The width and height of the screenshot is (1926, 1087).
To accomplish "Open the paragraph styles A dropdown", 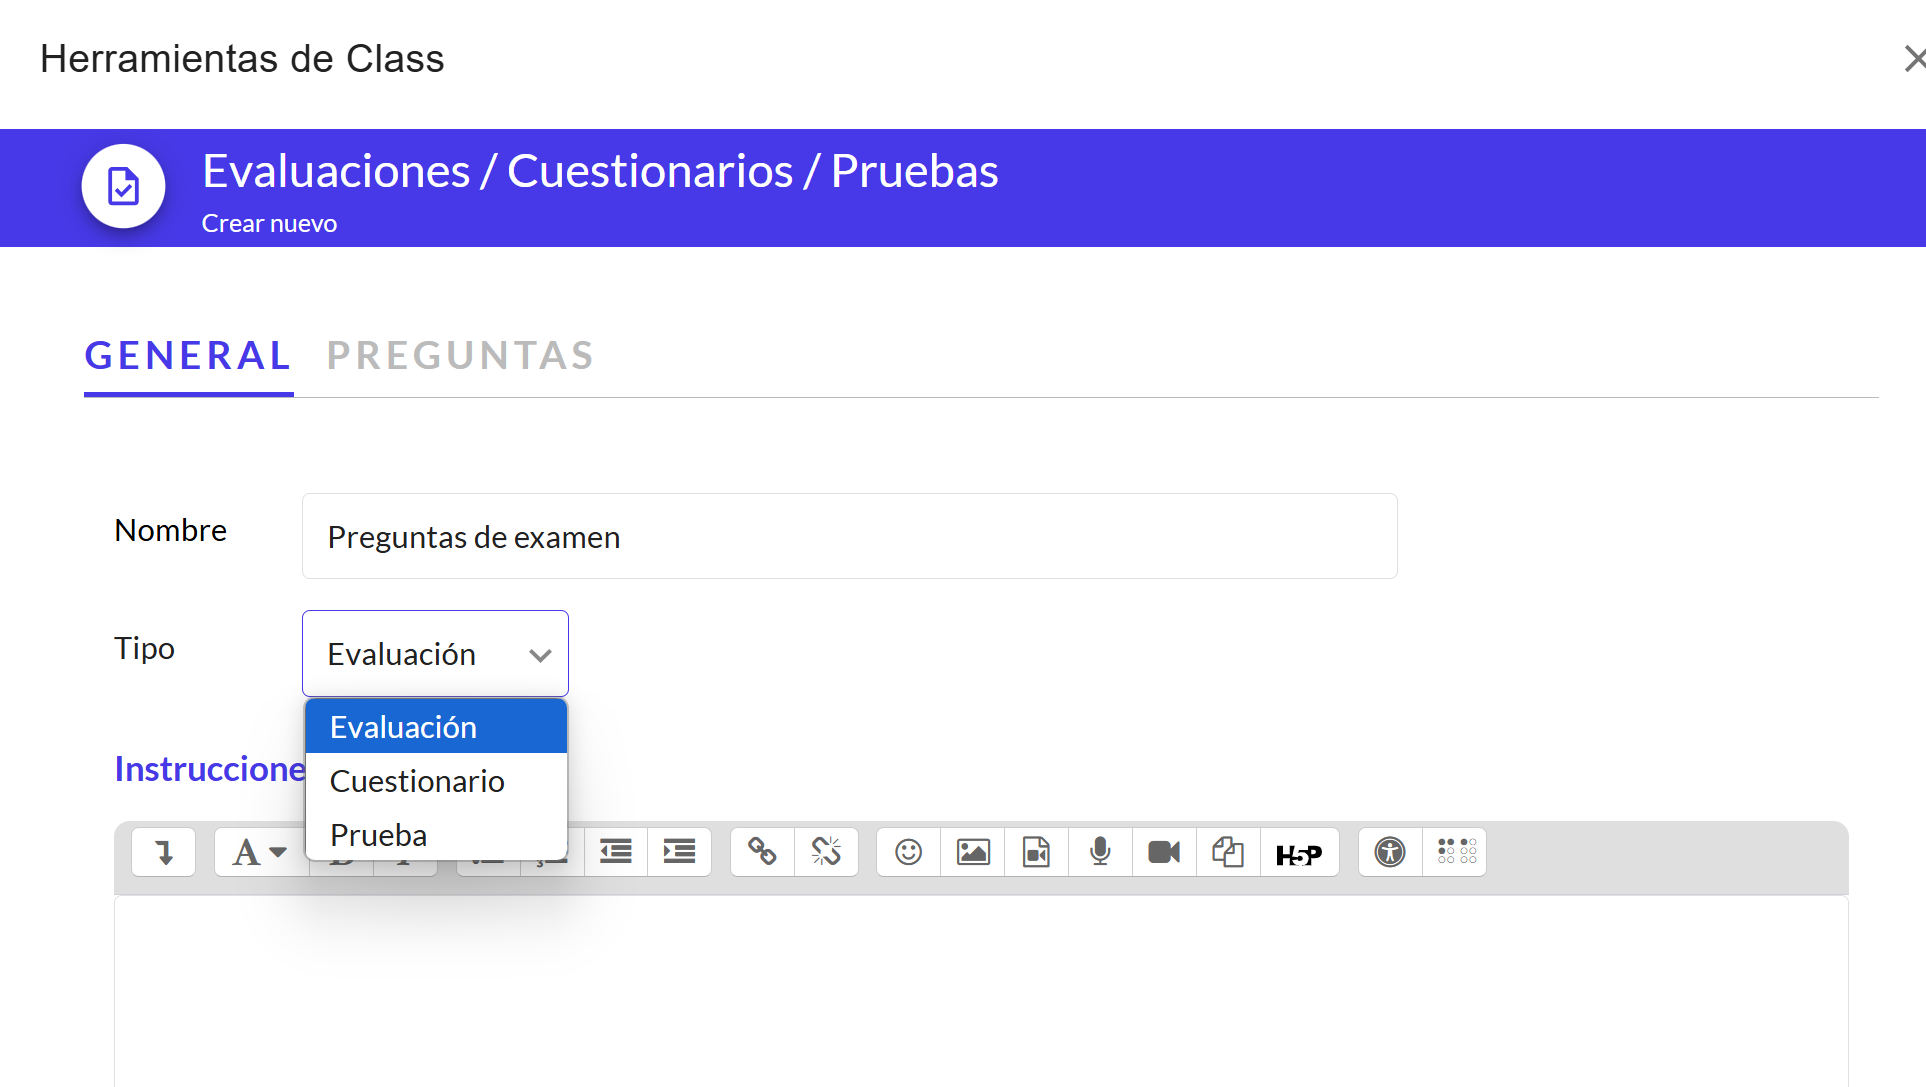I will coord(260,852).
